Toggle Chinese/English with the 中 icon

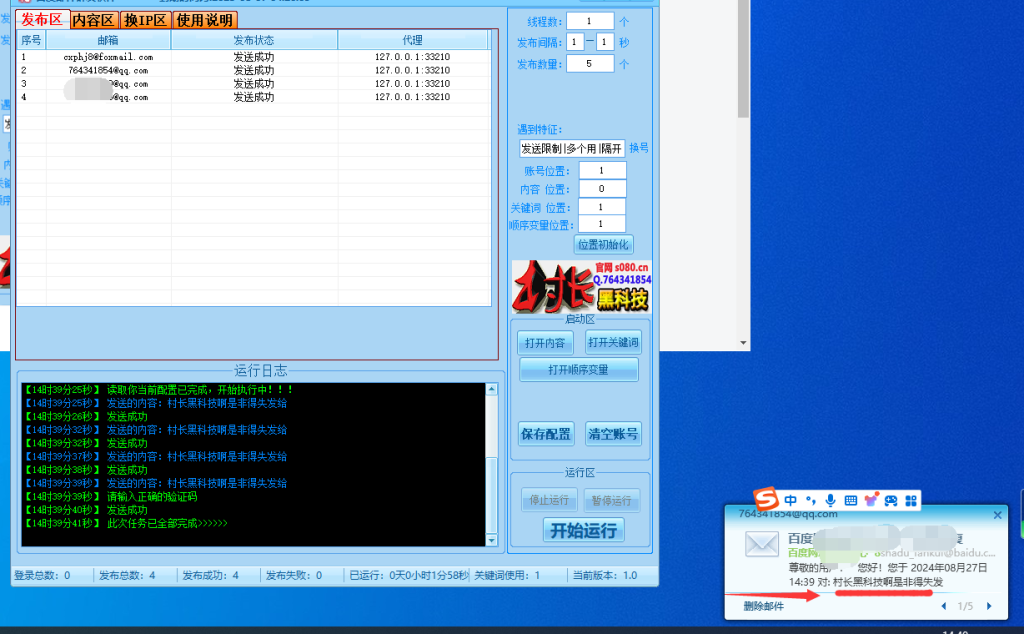790,500
